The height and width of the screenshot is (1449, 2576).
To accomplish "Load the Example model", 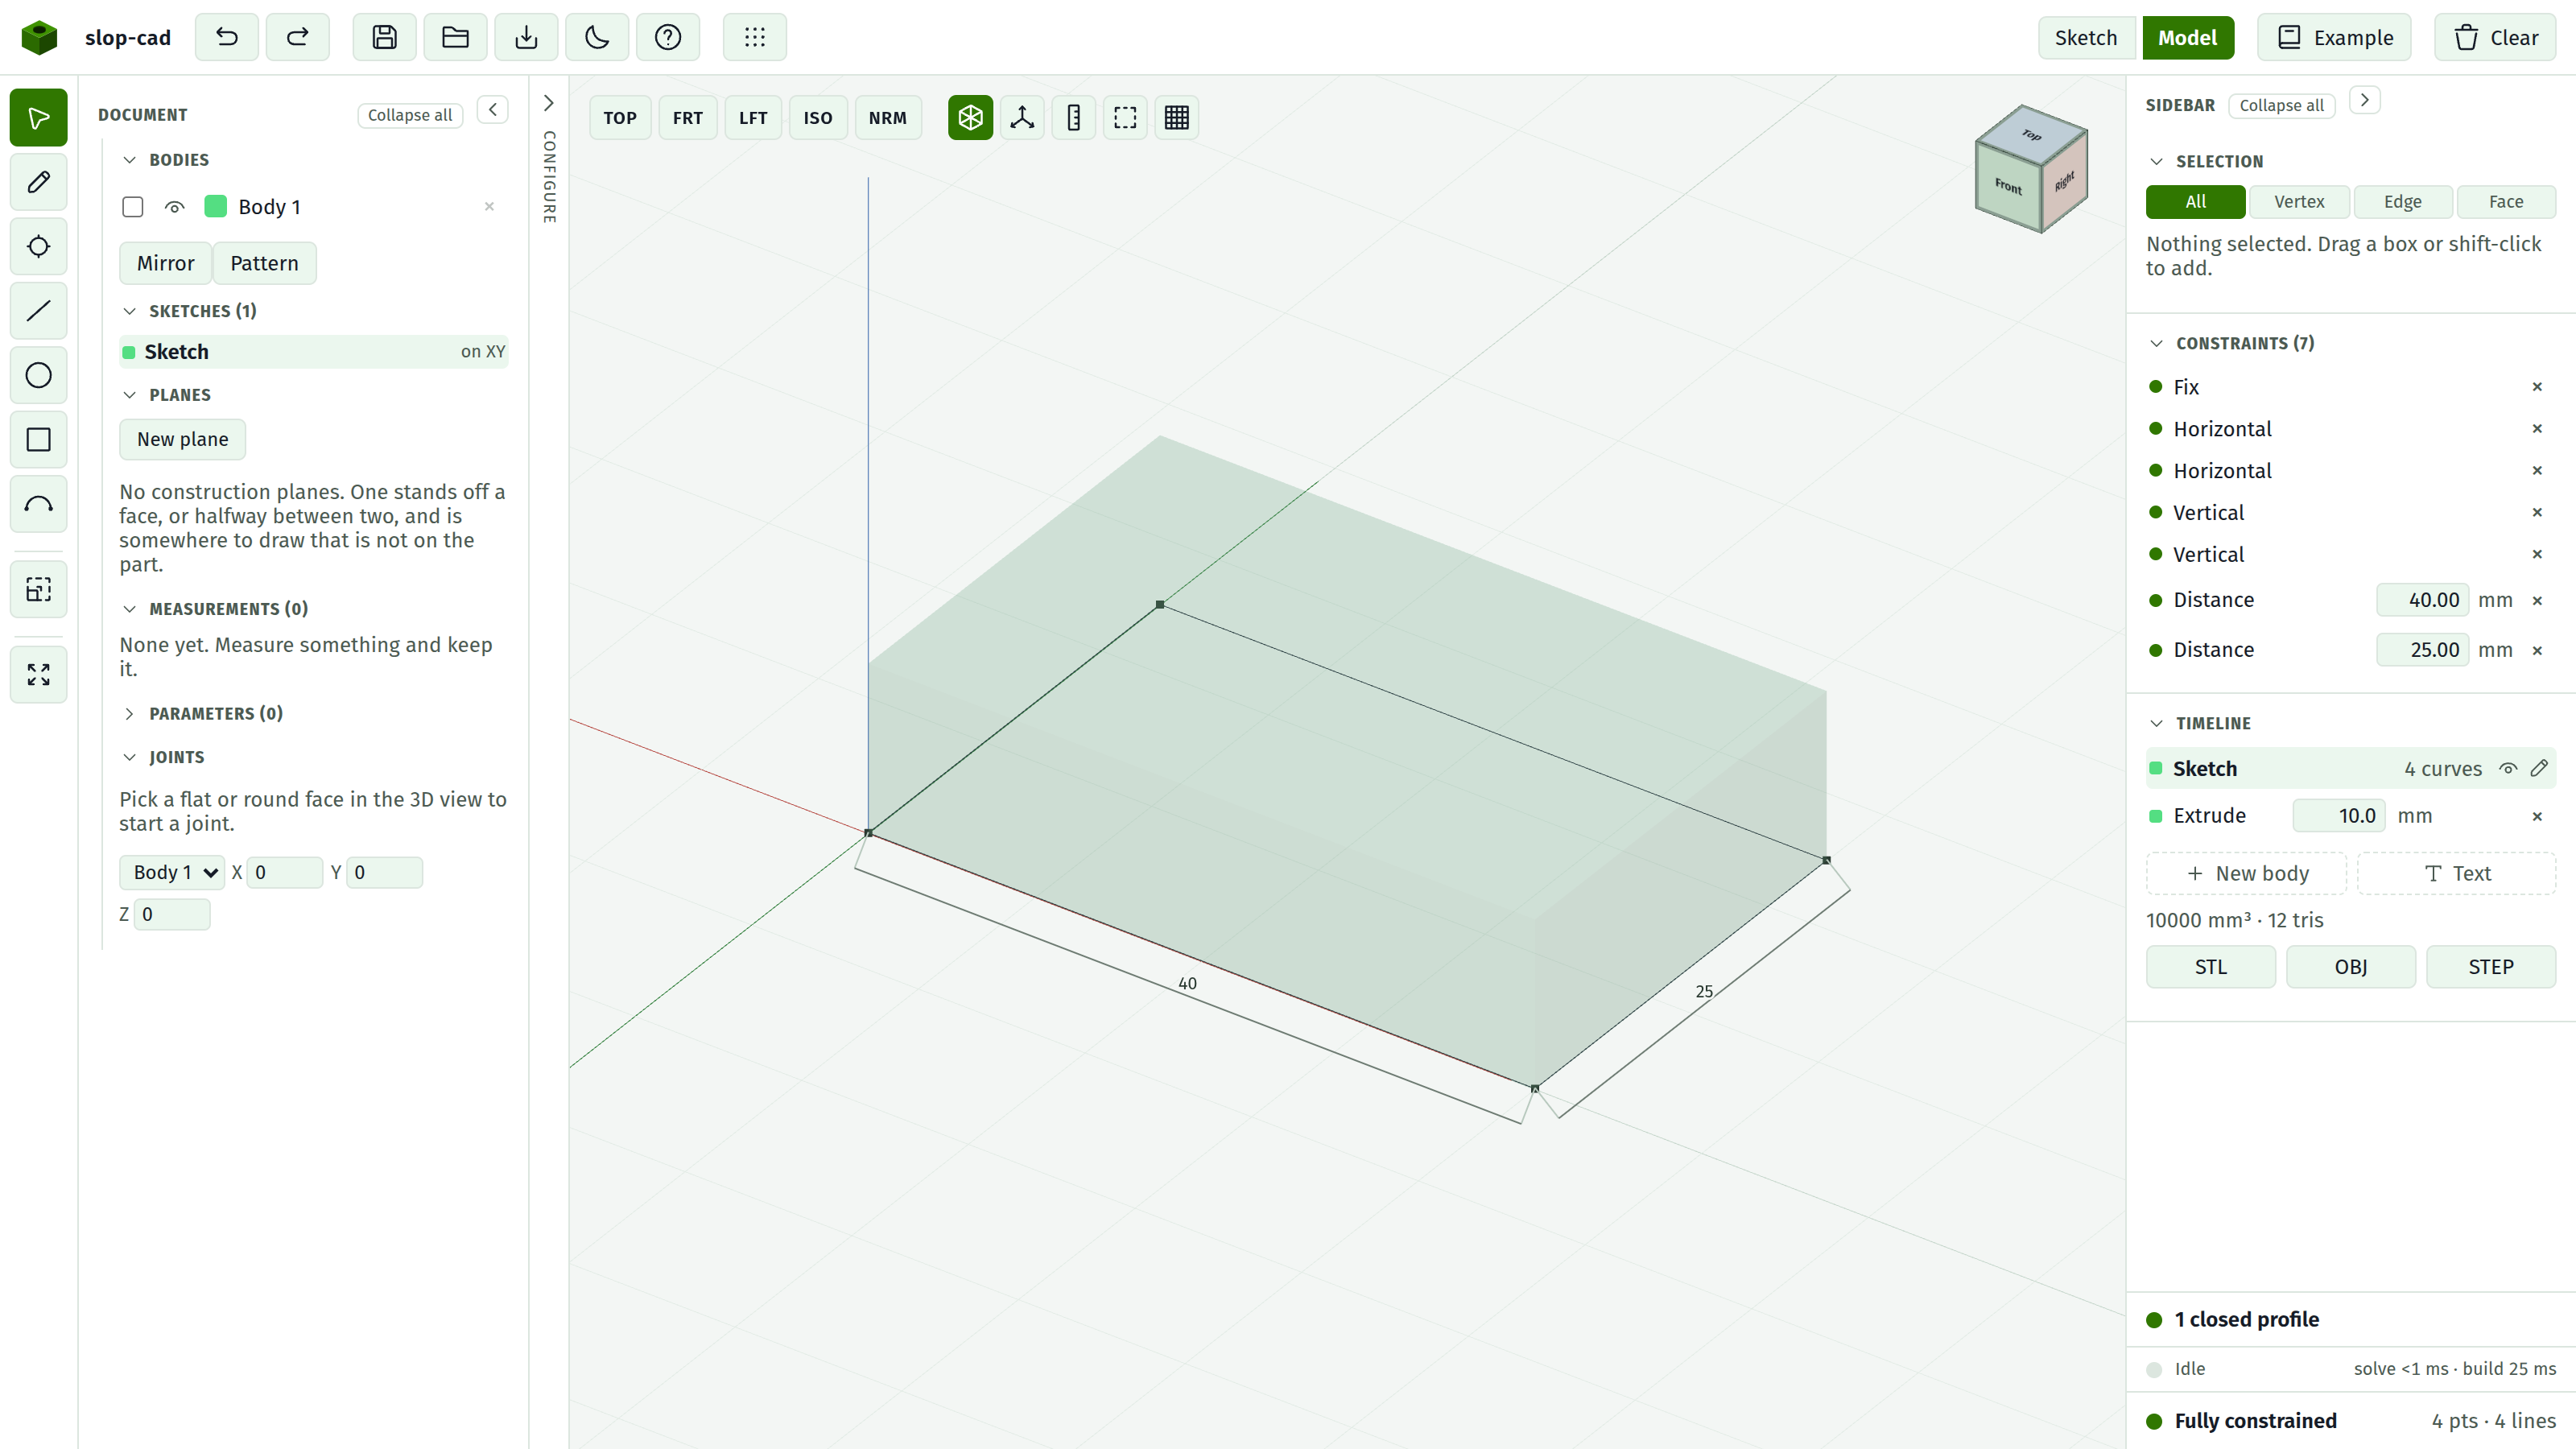I will coord(2334,38).
